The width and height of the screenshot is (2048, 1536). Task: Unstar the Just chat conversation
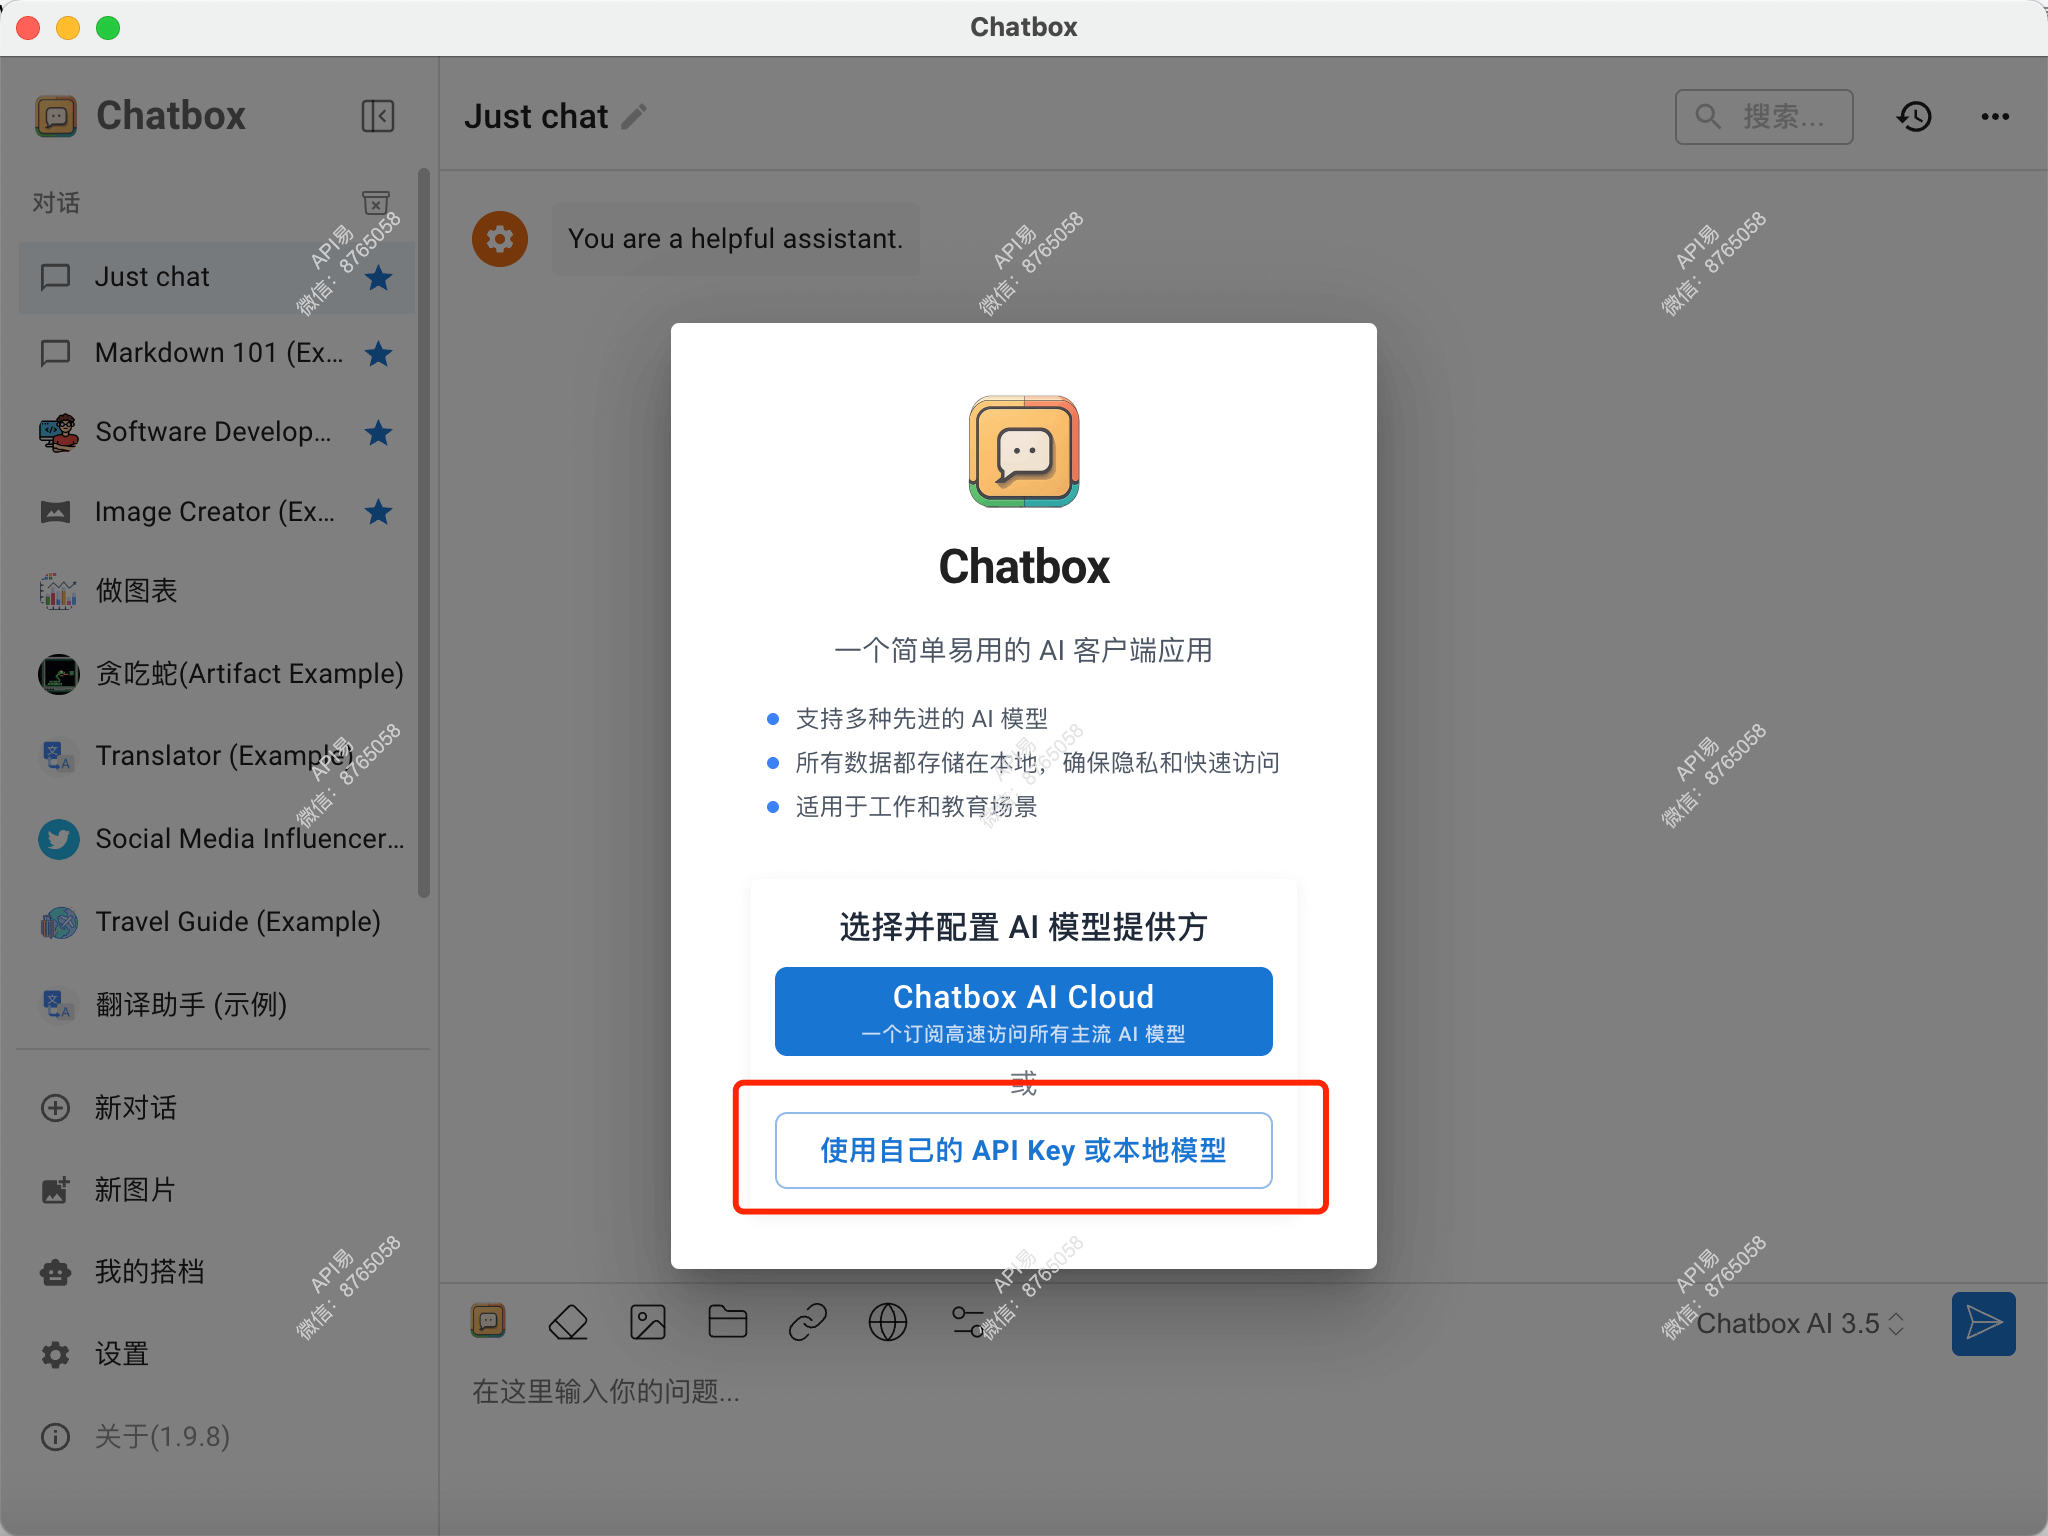pos(378,277)
